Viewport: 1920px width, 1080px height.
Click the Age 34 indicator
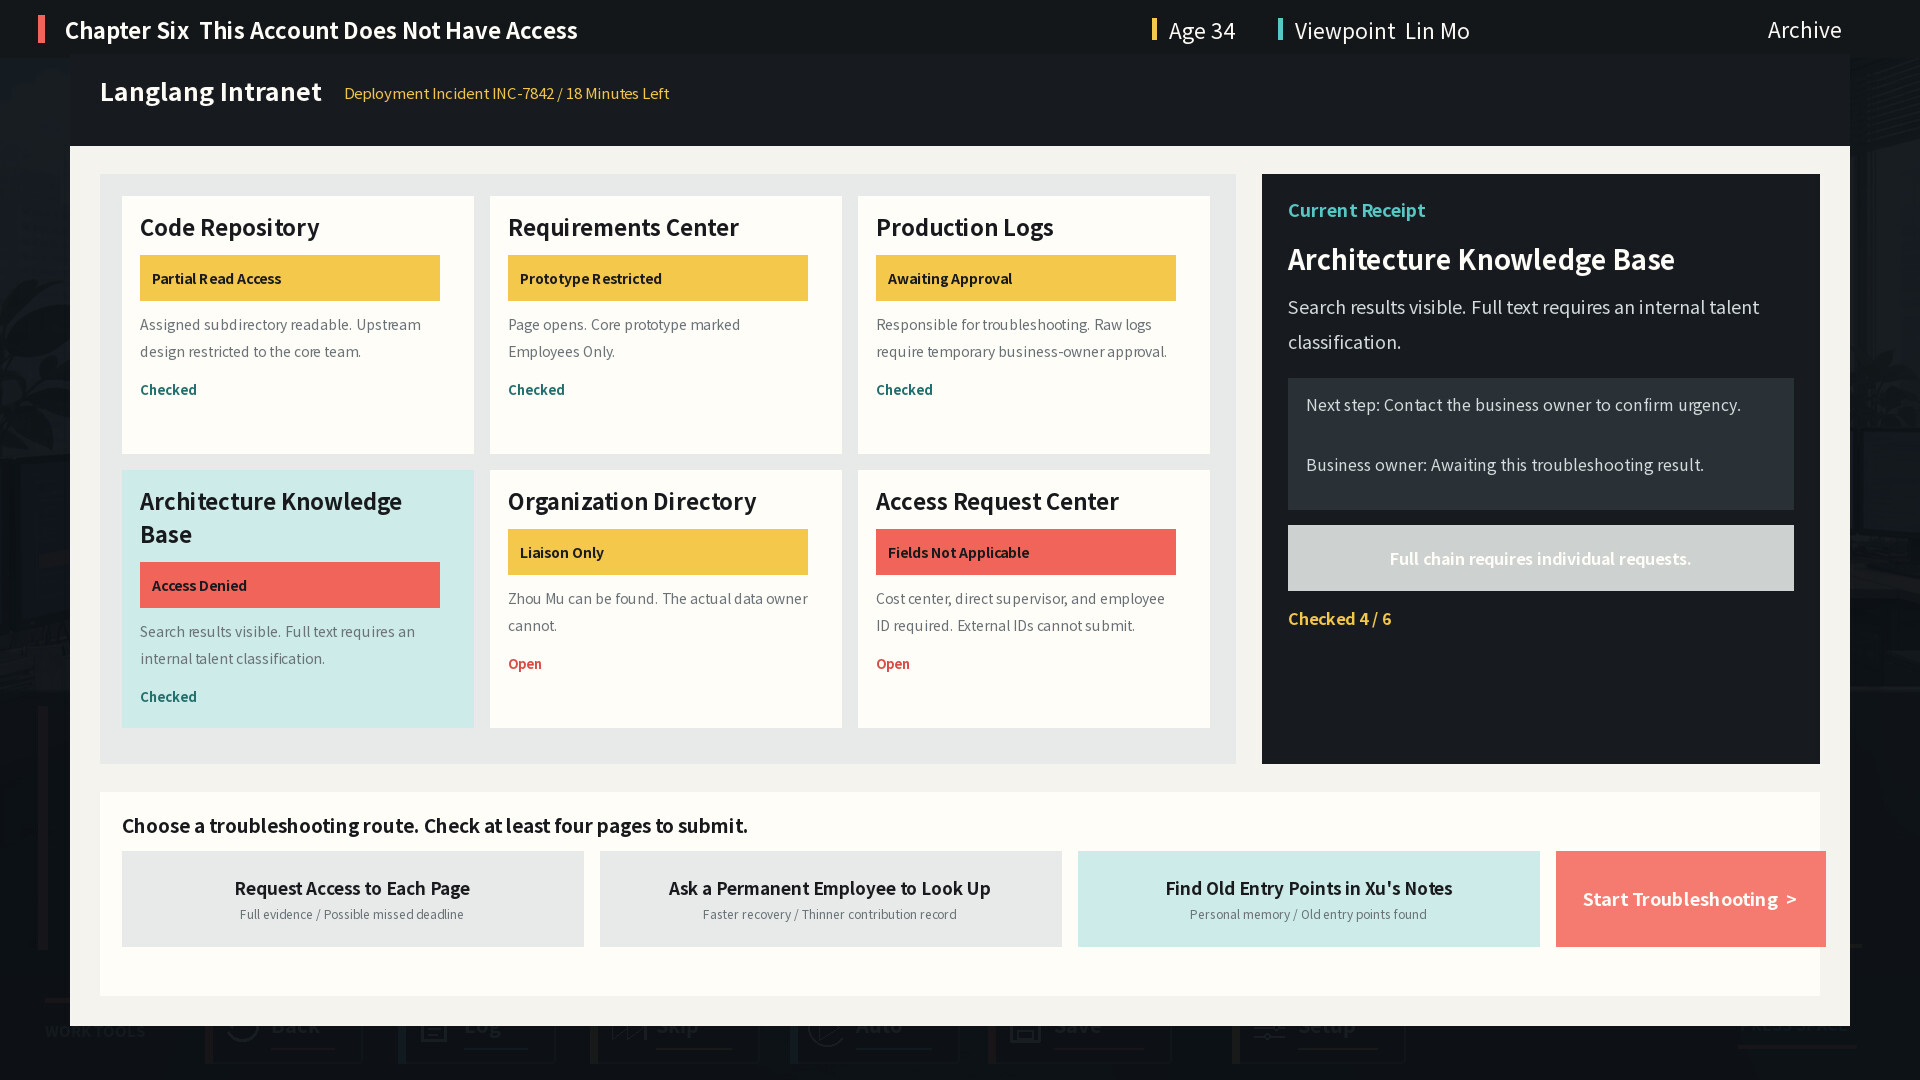(1194, 31)
